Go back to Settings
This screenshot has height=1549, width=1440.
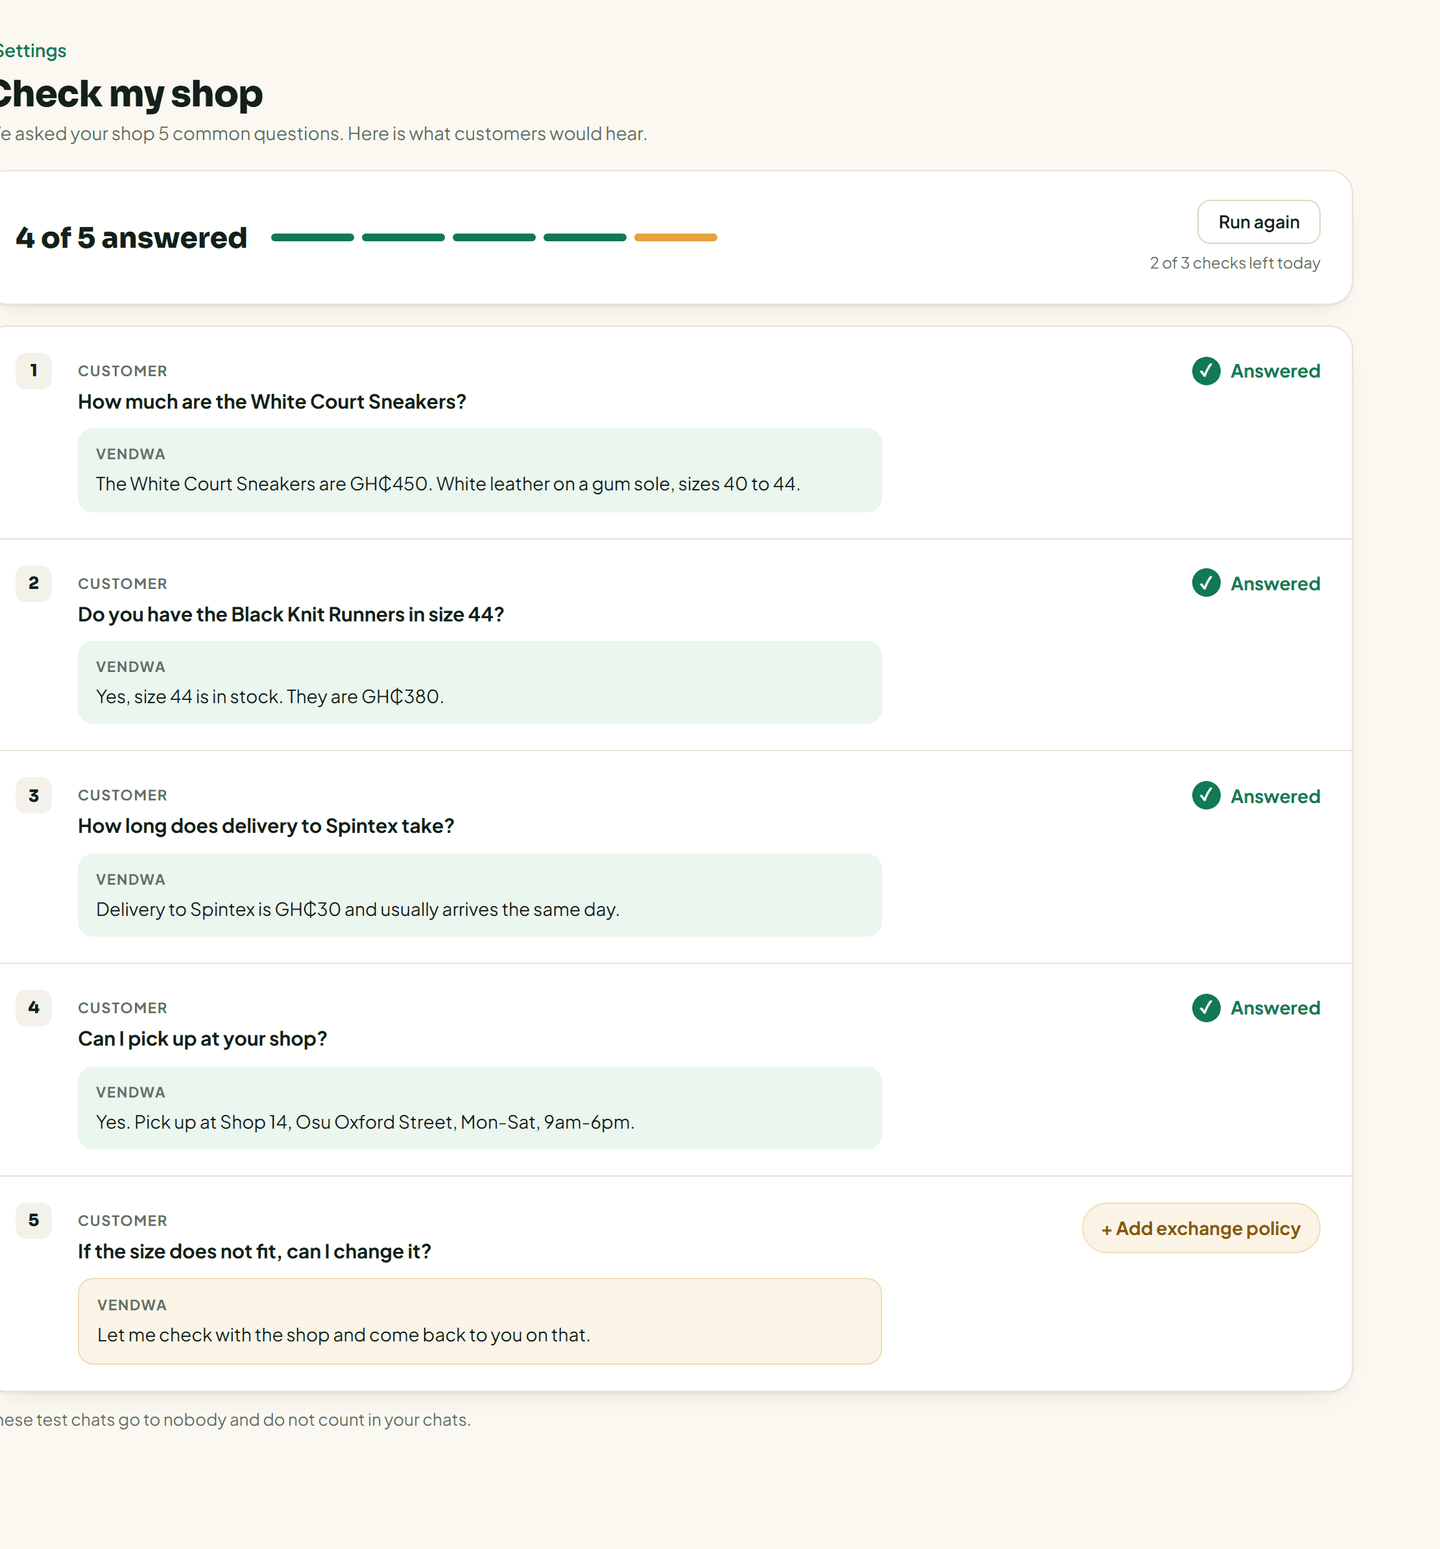point(32,51)
